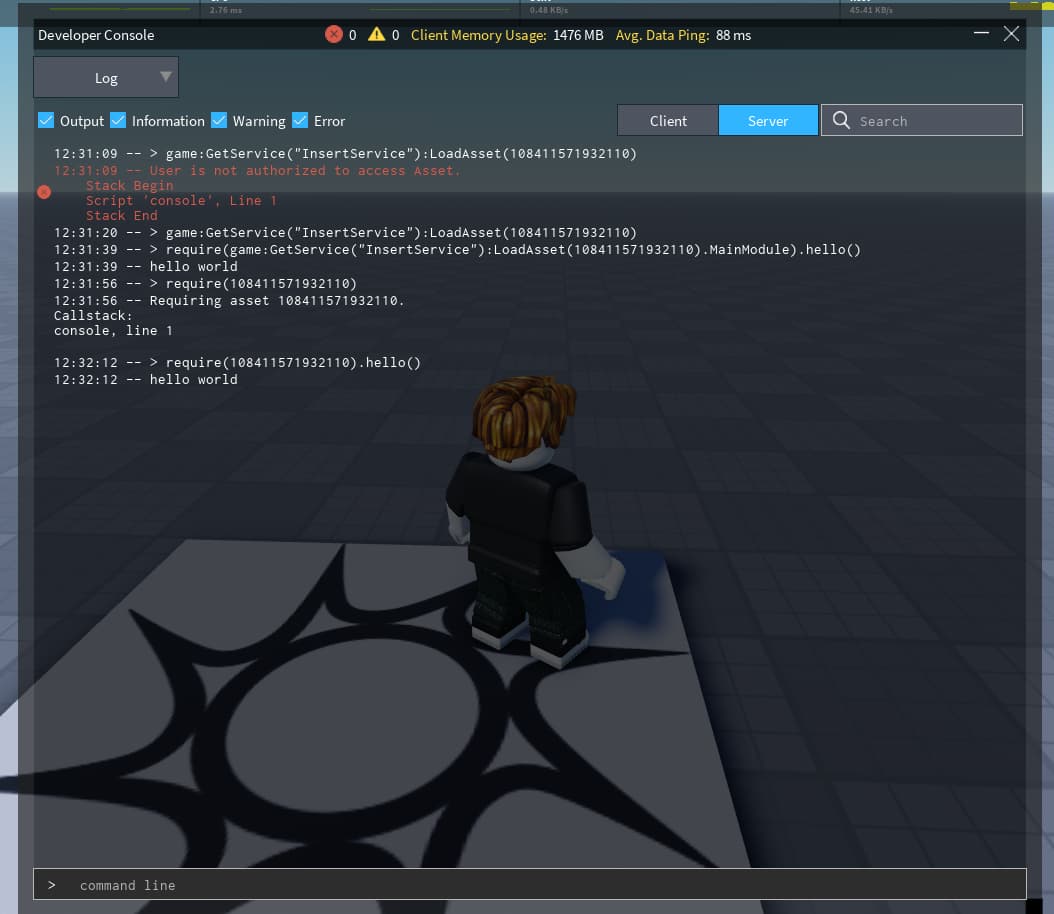Click the red error count icon
Viewport: 1054px width, 914px height.
[x=333, y=34]
